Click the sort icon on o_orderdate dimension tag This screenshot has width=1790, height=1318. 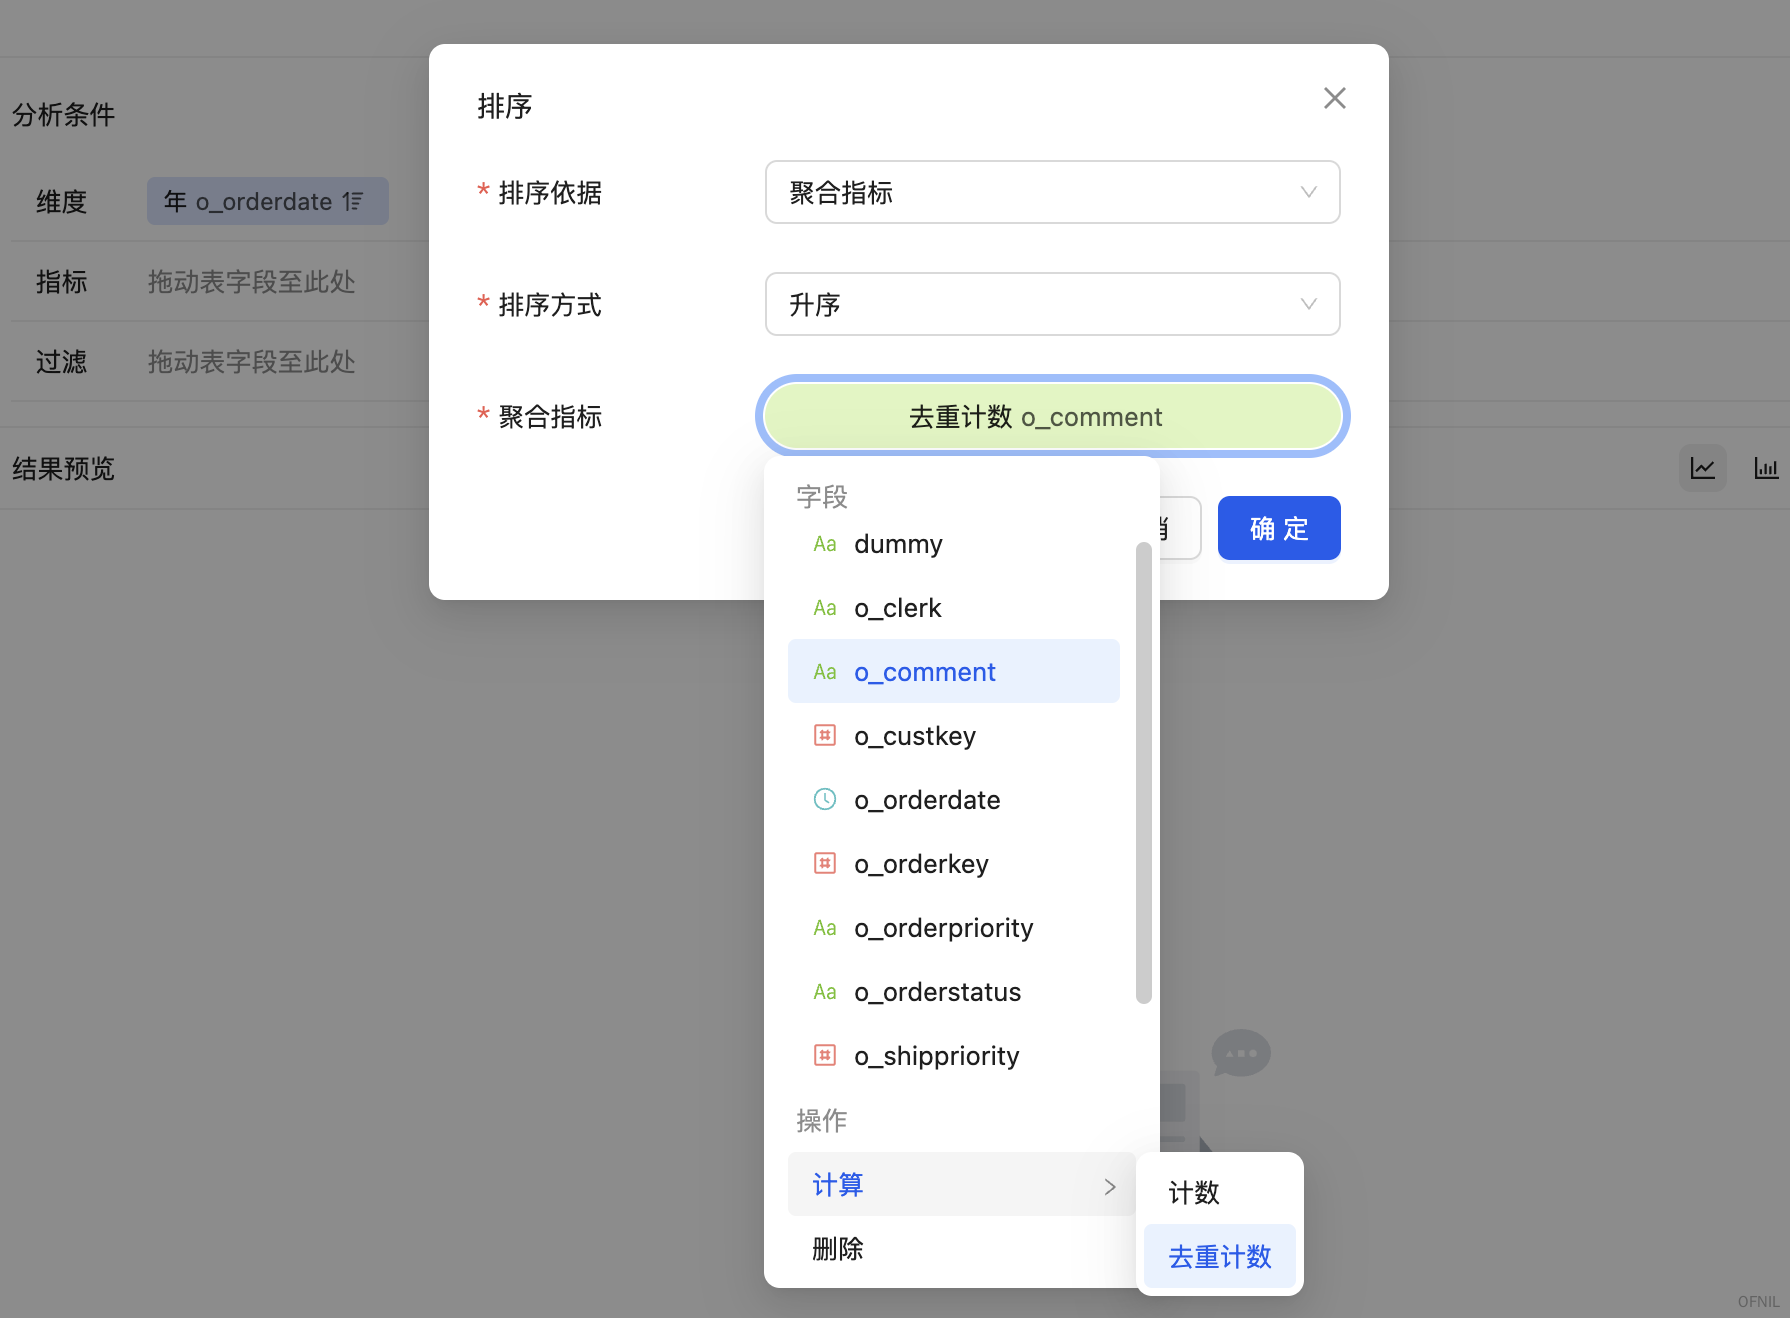[352, 202]
